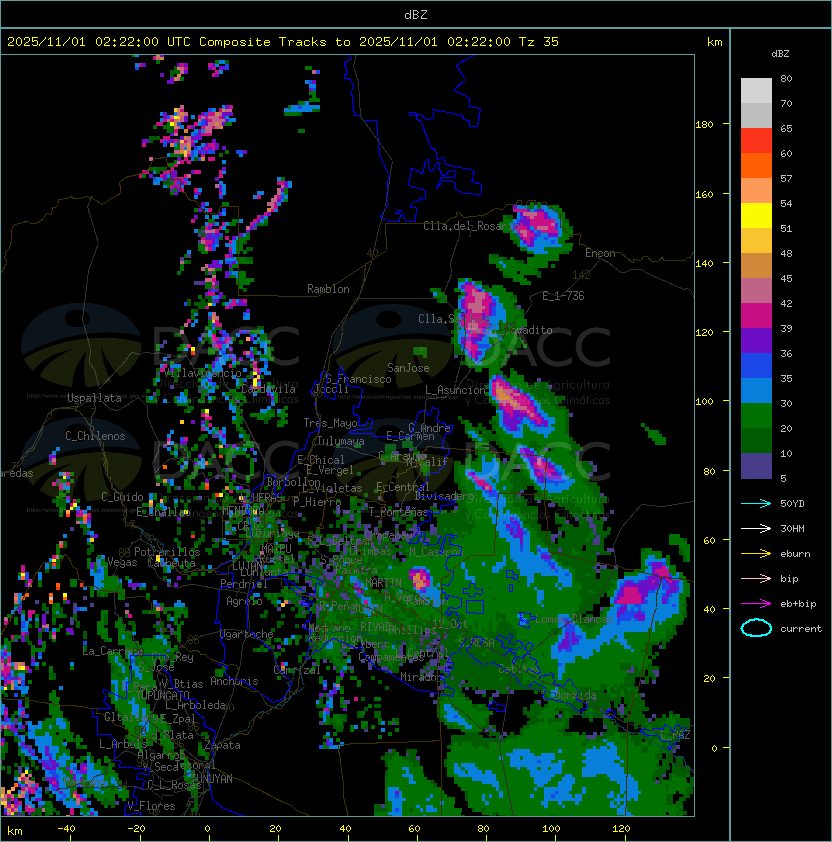Click the '-40' km mark on horizontal axis
The image size is (832, 842).
point(66,829)
